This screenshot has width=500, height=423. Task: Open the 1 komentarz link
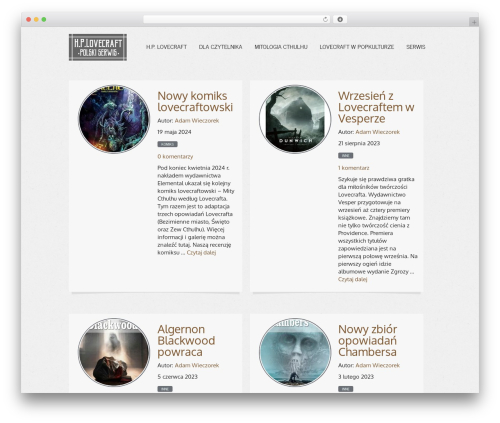click(353, 168)
